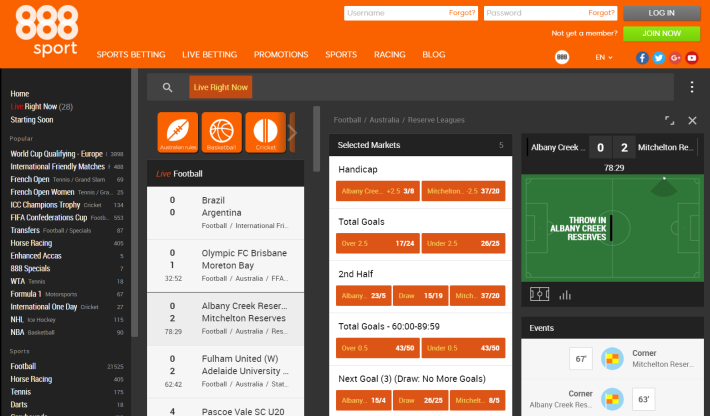Click the LOG IN button

662,13
